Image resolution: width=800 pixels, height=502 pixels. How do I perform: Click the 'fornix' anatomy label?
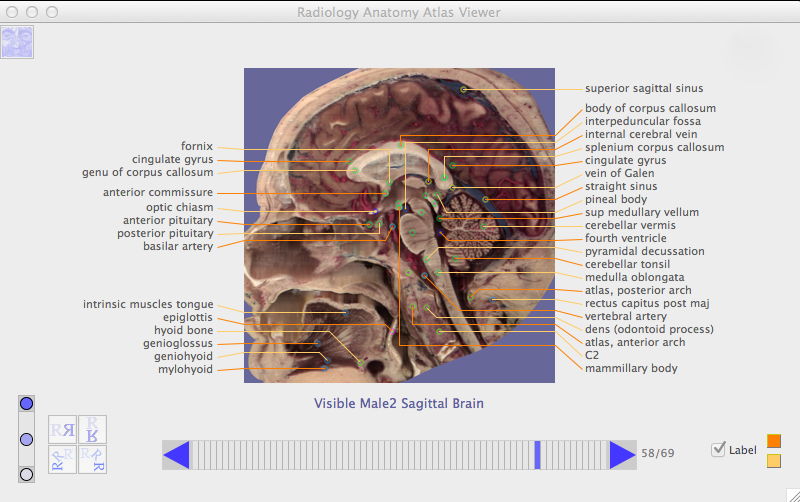click(196, 146)
